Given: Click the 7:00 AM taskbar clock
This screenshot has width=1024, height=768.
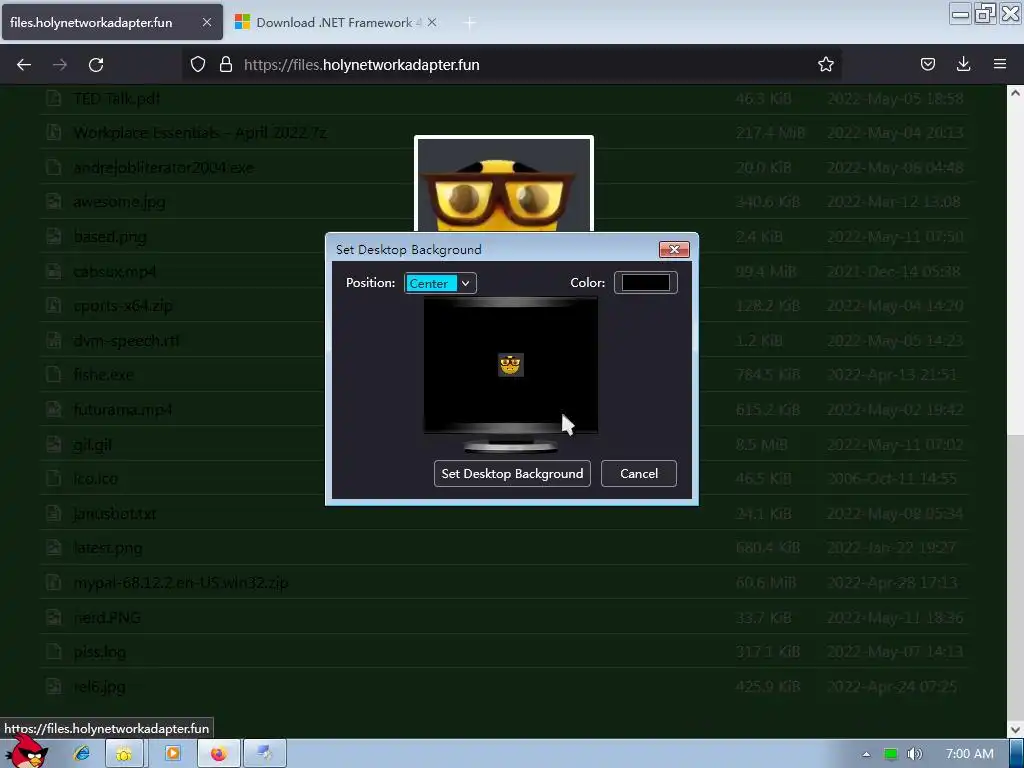Looking at the screenshot, I should (x=970, y=754).
